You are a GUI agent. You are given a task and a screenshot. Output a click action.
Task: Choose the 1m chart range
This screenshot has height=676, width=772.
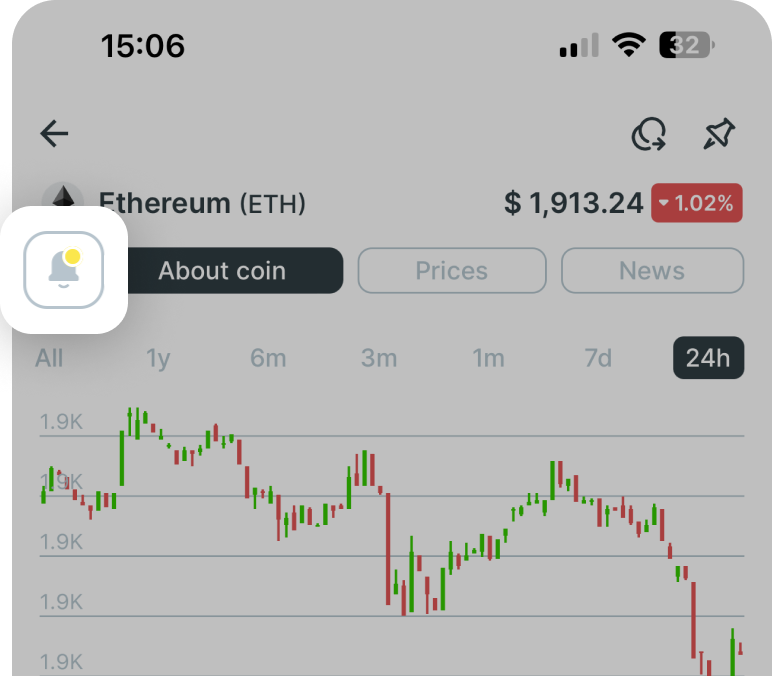488,358
